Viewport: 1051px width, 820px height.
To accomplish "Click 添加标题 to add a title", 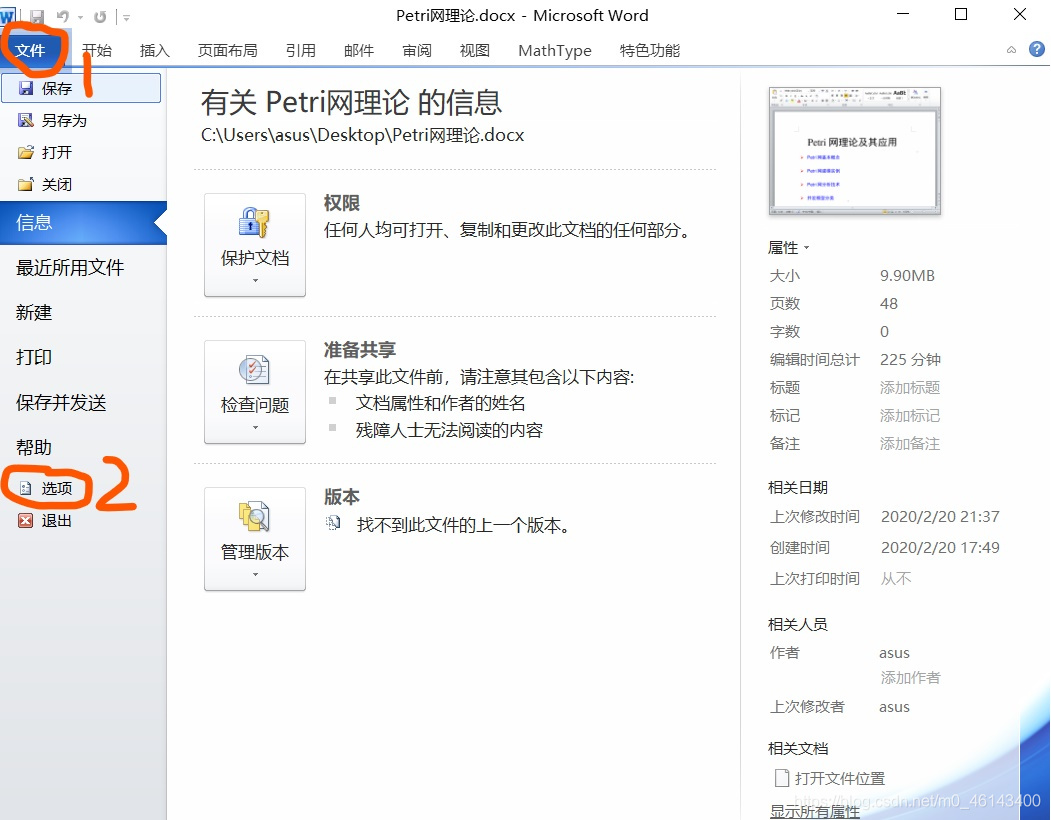I will click(x=910, y=388).
